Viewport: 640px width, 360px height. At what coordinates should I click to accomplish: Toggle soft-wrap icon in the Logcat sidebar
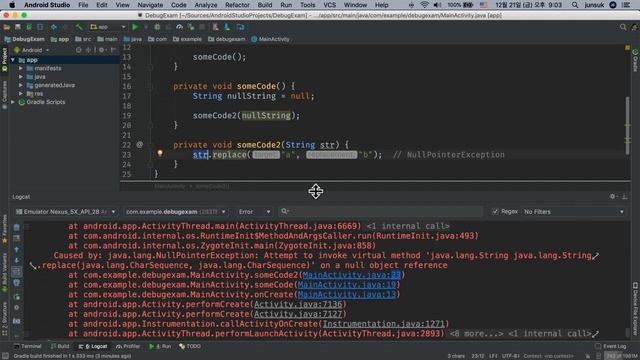click(16, 271)
